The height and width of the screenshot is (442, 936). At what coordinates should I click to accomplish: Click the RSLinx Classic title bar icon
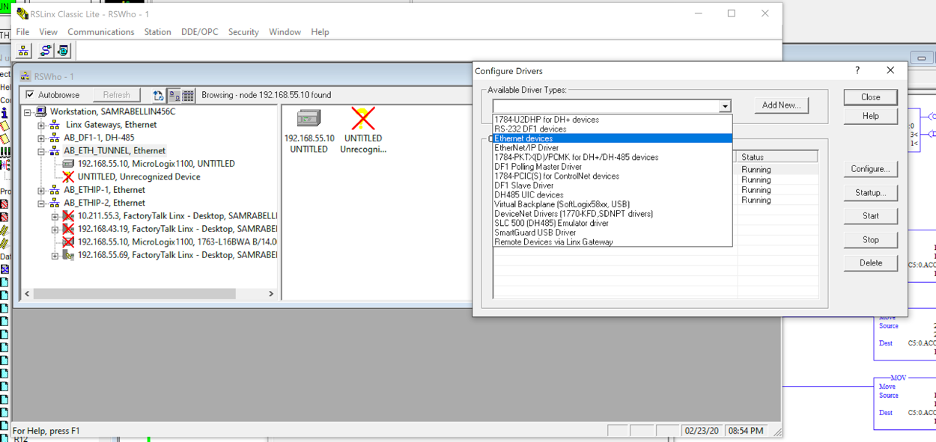pos(21,13)
